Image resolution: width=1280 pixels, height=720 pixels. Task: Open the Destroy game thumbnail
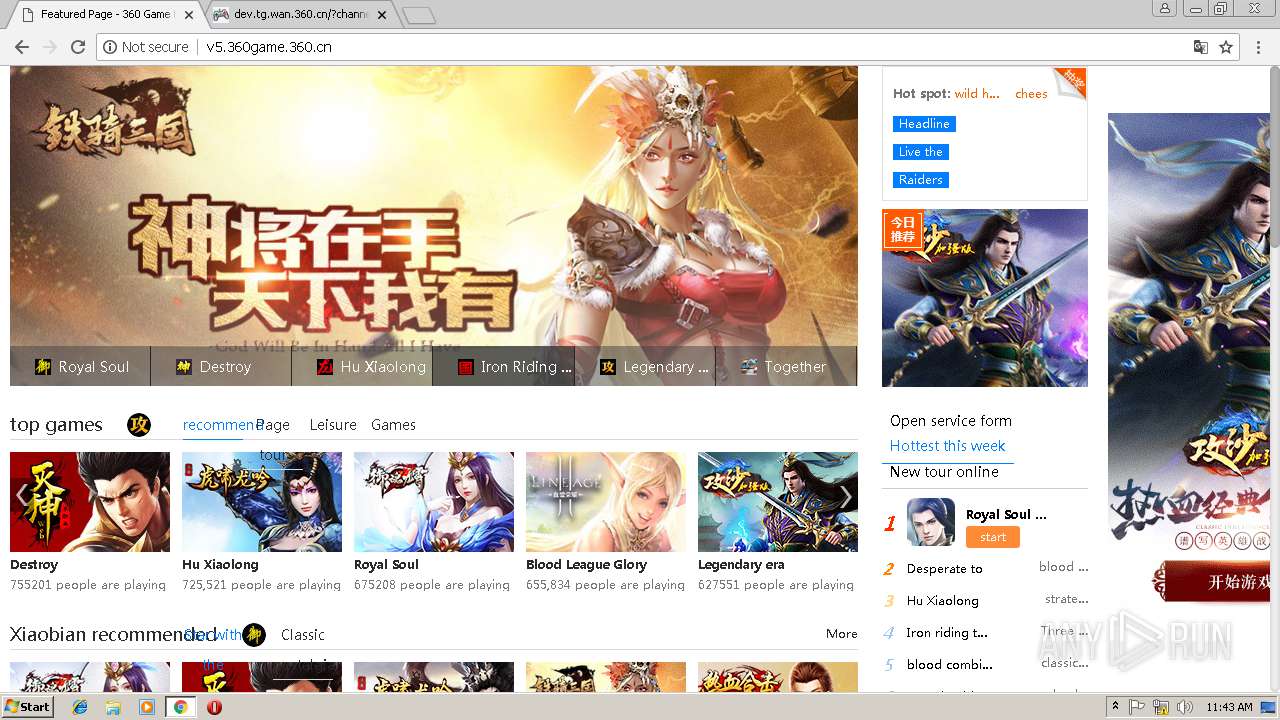(90, 502)
